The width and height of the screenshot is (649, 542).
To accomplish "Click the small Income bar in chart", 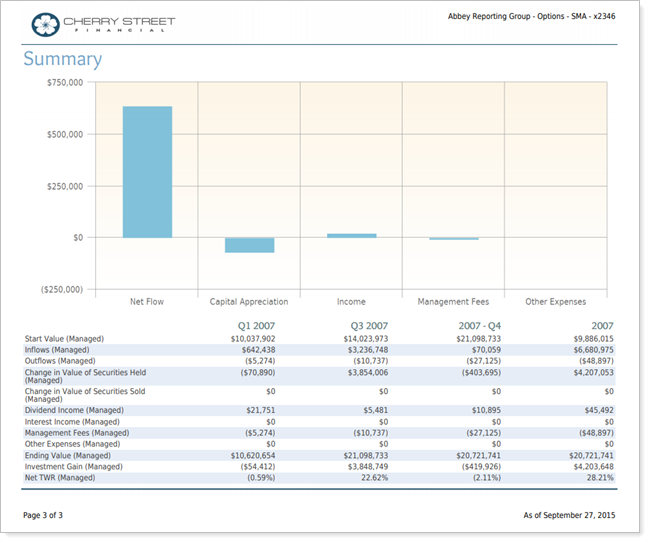I will point(351,236).
